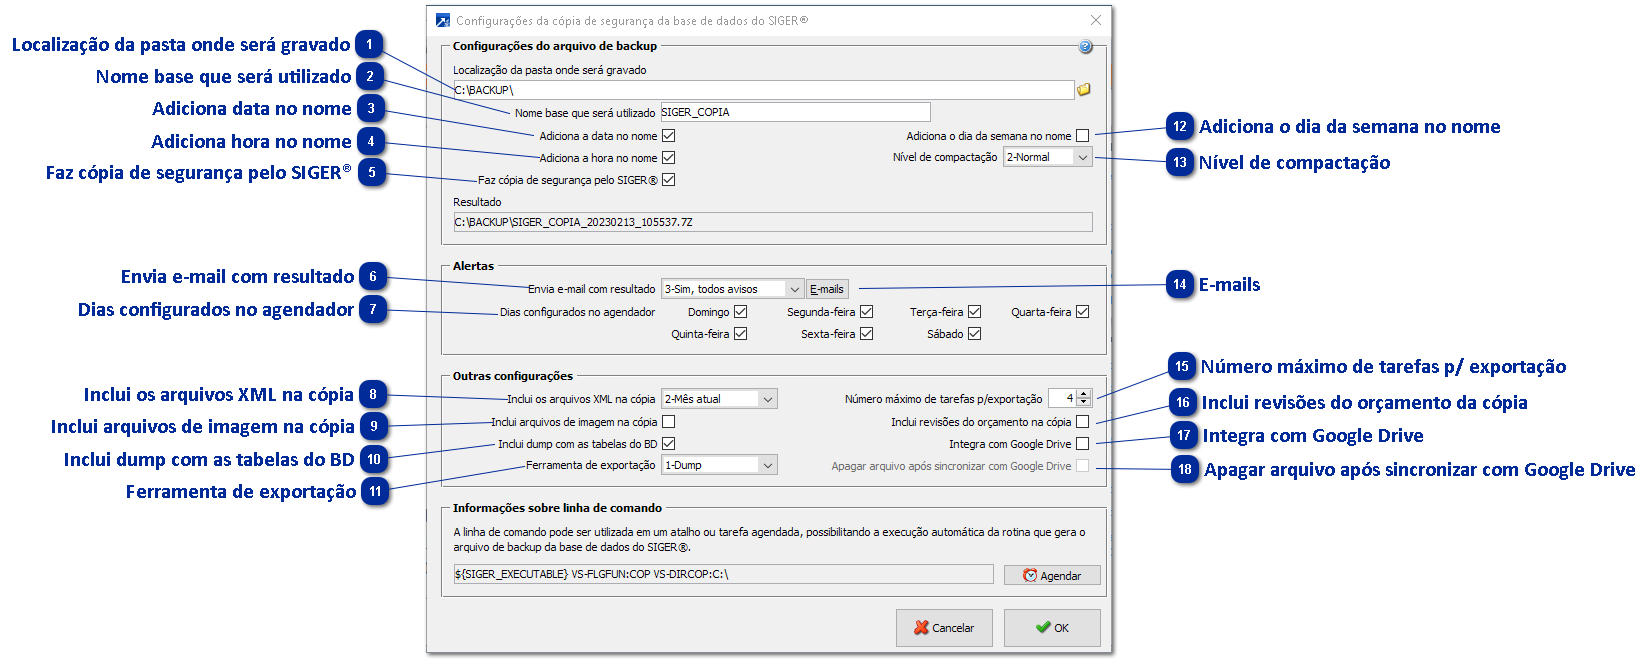The image size is (1652, 669).
Task: Click the 'Informações sobre linha de comando' heading
Action: pyautogui.click(x=557, y=508)
